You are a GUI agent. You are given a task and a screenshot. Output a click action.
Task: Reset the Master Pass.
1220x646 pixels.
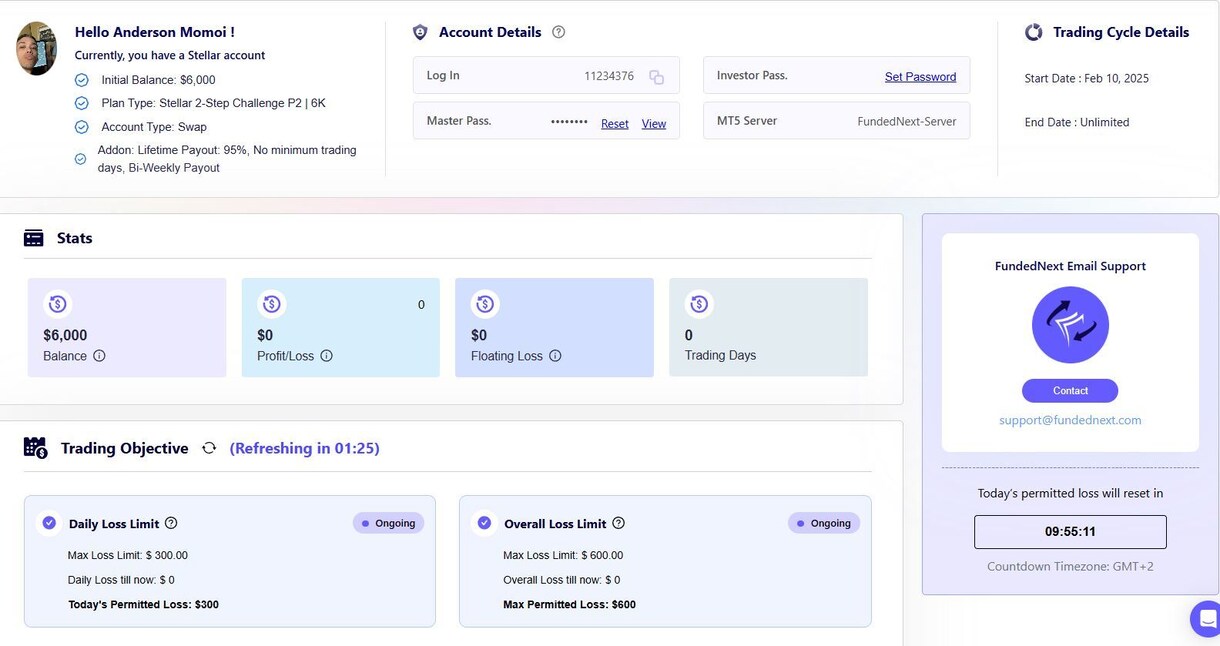click(615, 124)
